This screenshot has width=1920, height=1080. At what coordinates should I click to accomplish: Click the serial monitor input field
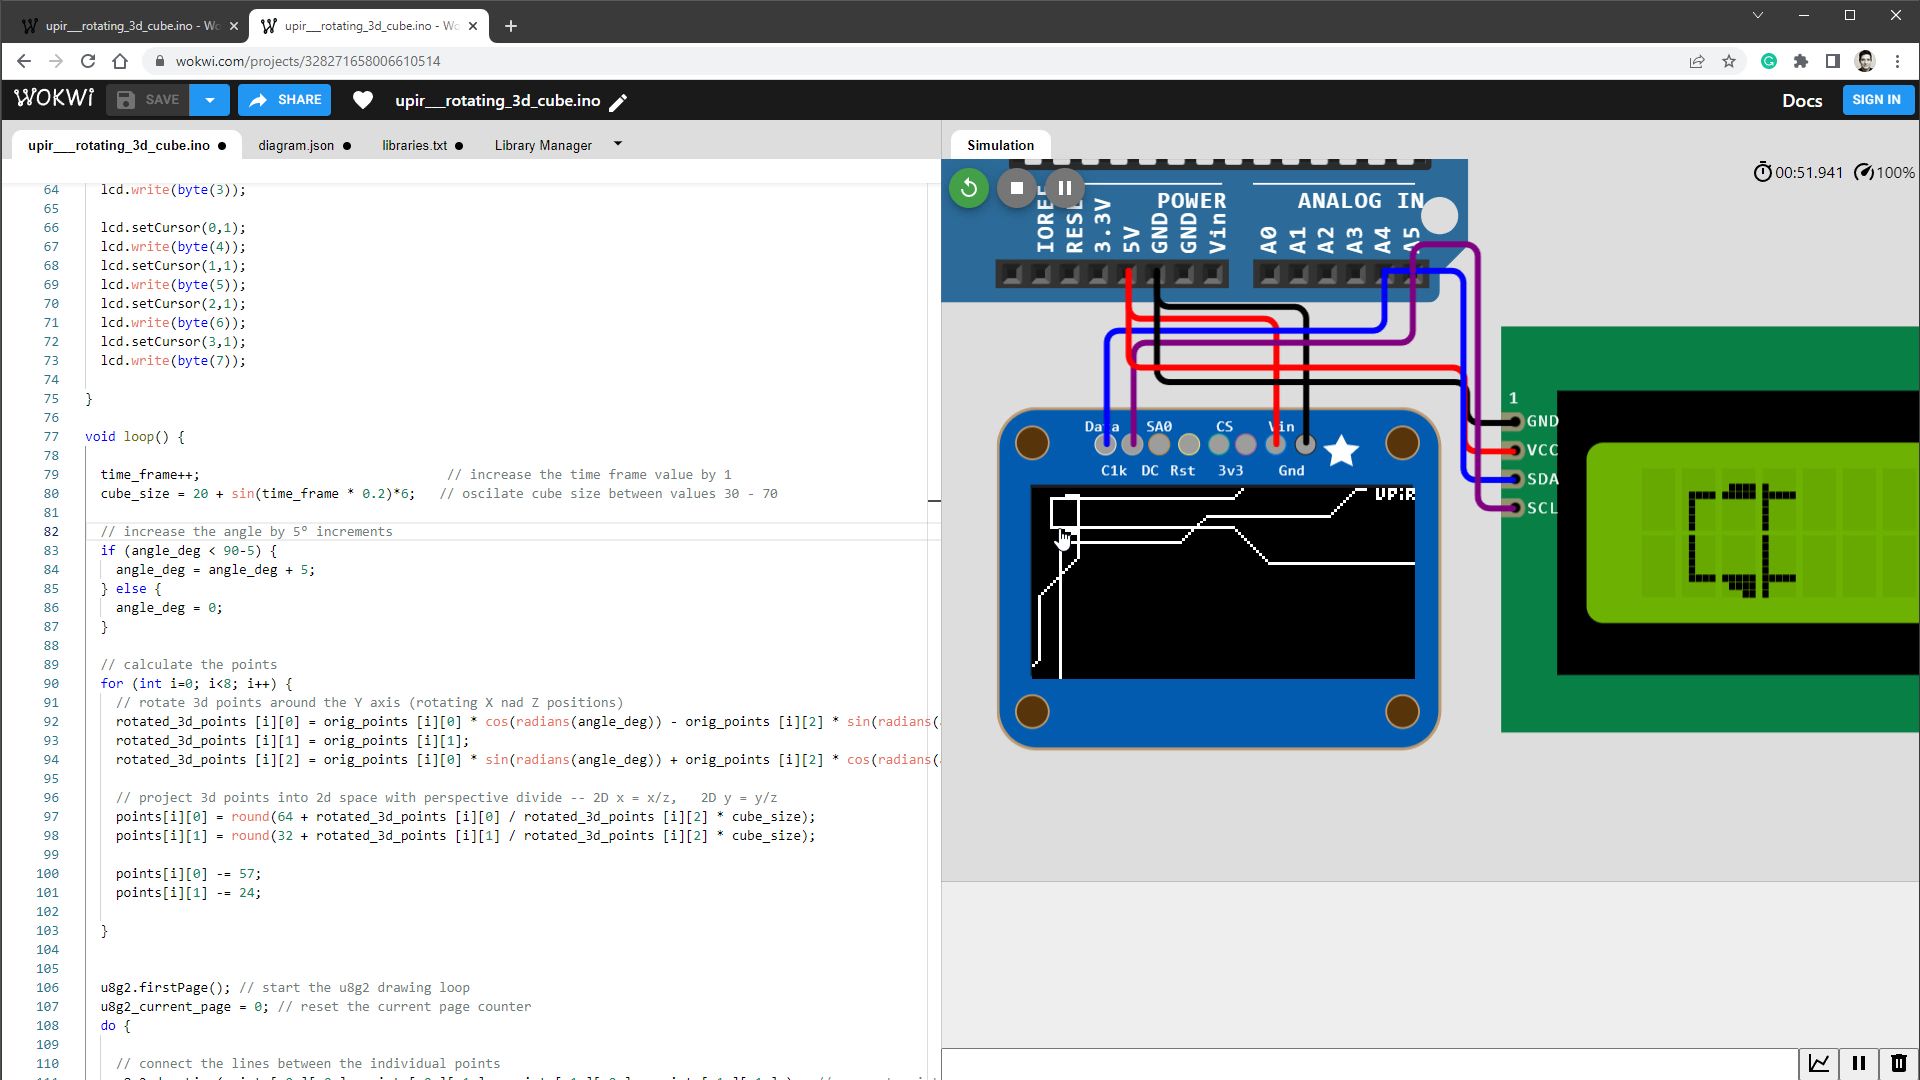click(1370, 1063)
